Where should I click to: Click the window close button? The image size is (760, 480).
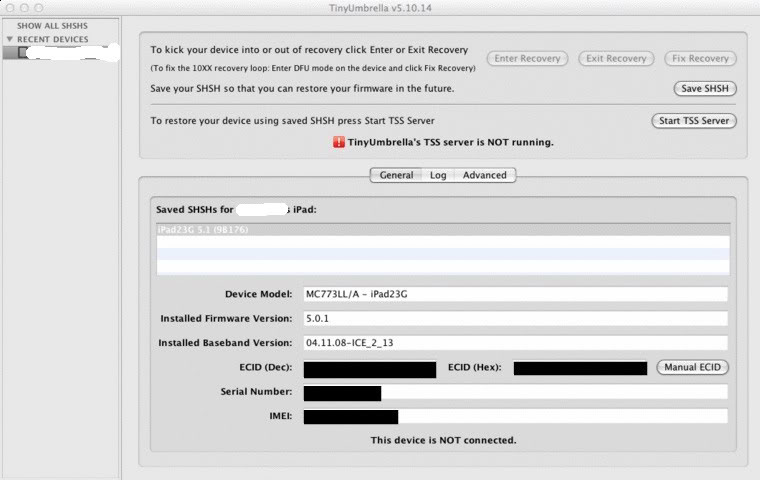pos(10,8)
